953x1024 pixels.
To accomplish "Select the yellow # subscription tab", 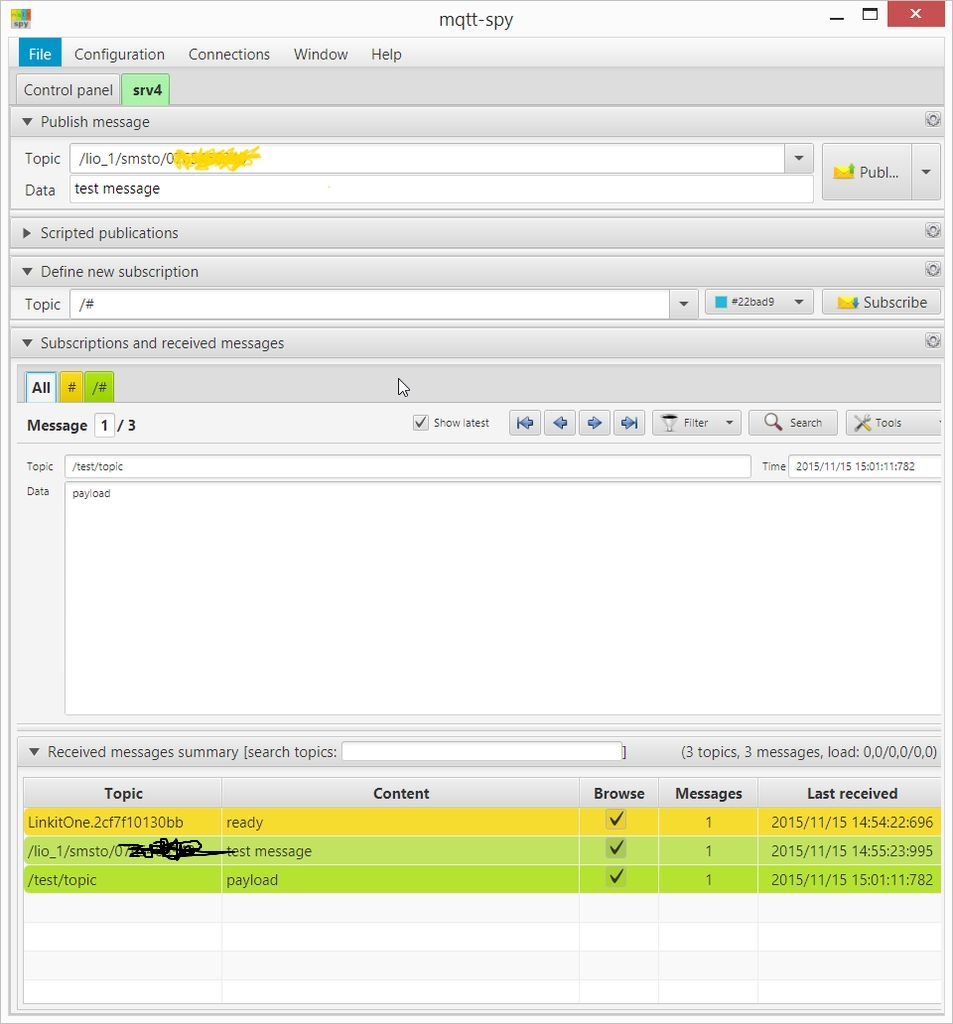I will 71,387.
